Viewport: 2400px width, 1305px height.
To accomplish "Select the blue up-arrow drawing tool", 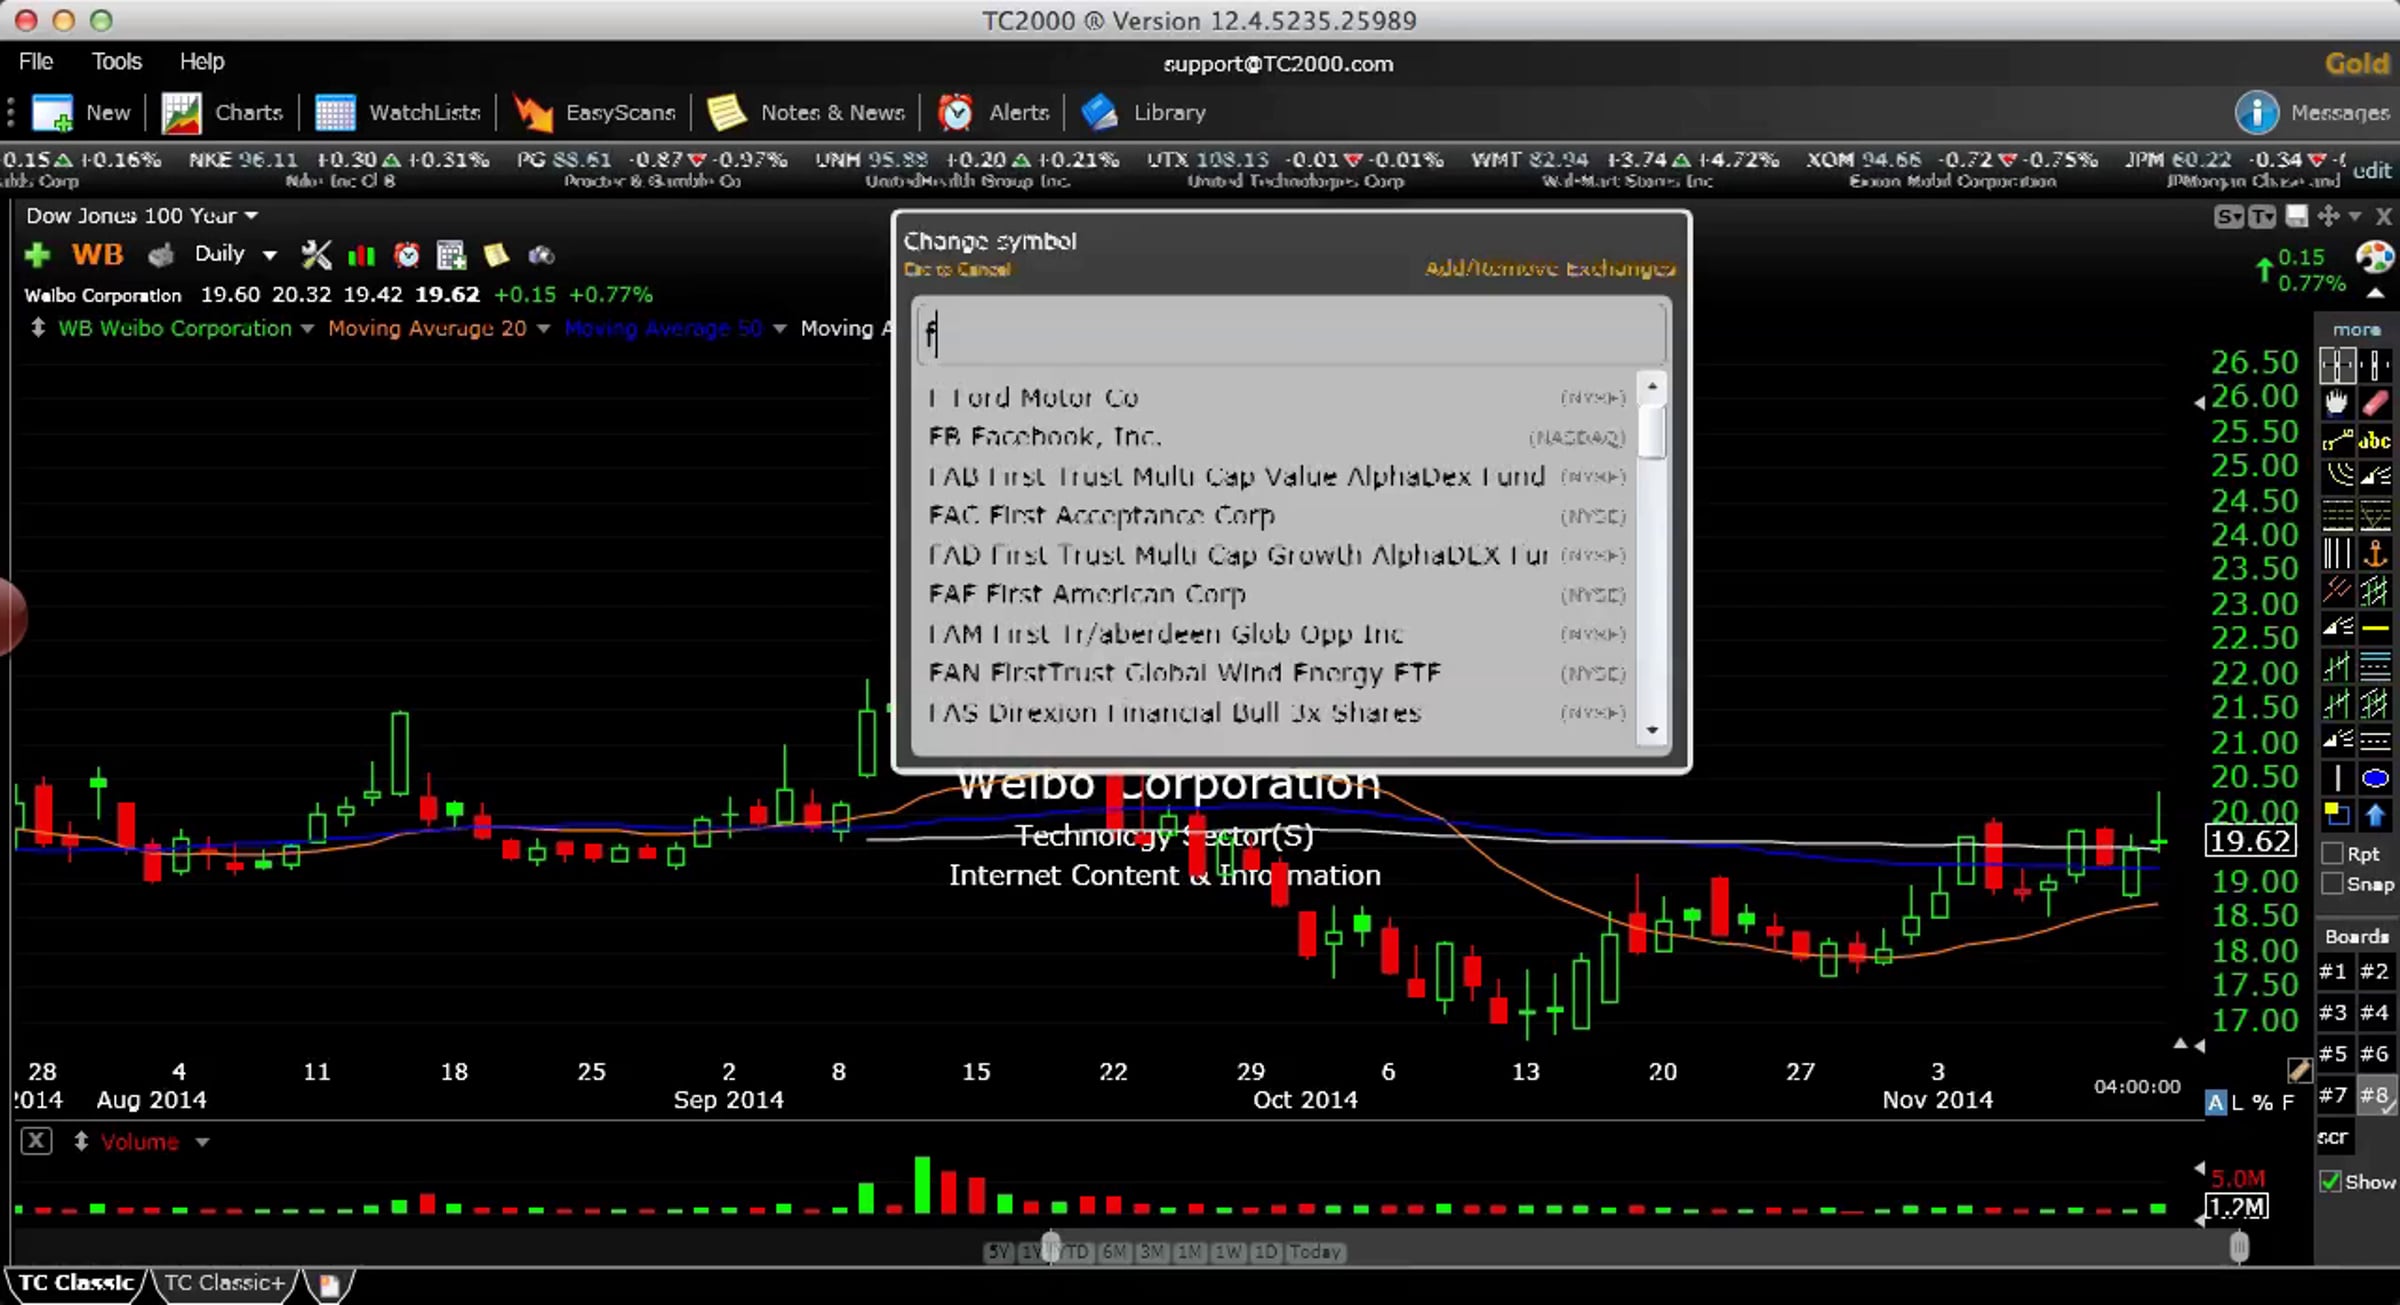I will pyautogui.click(x=2375, y=815).
